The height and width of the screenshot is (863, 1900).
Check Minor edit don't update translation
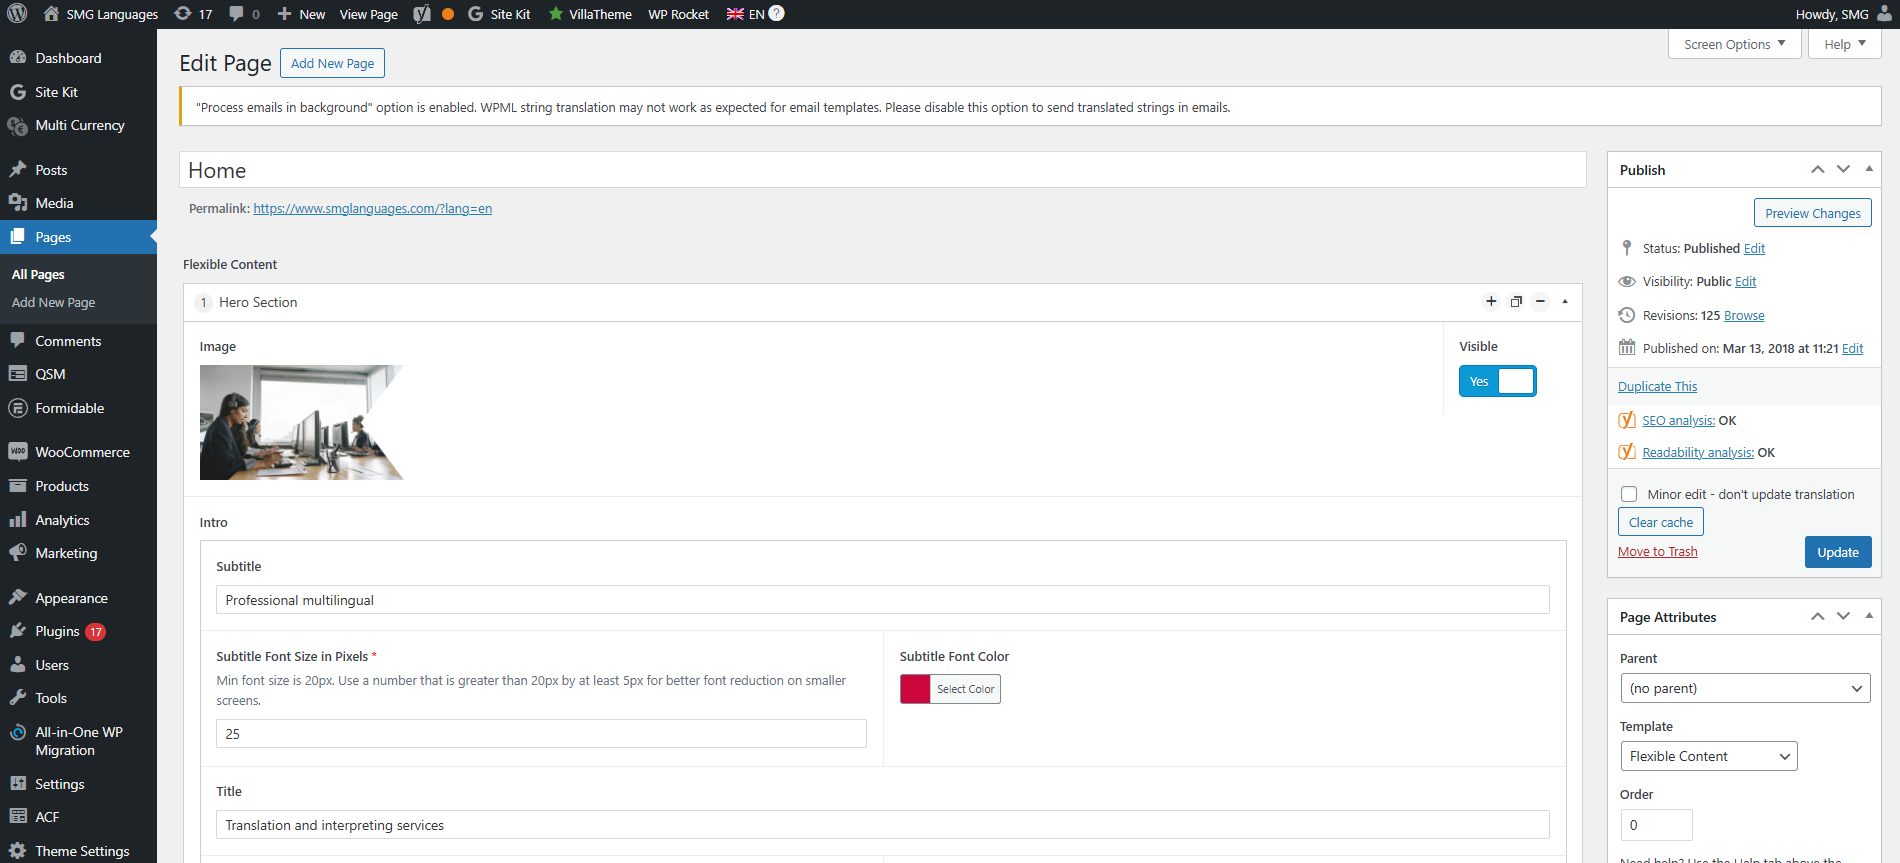coord(1629,494)
